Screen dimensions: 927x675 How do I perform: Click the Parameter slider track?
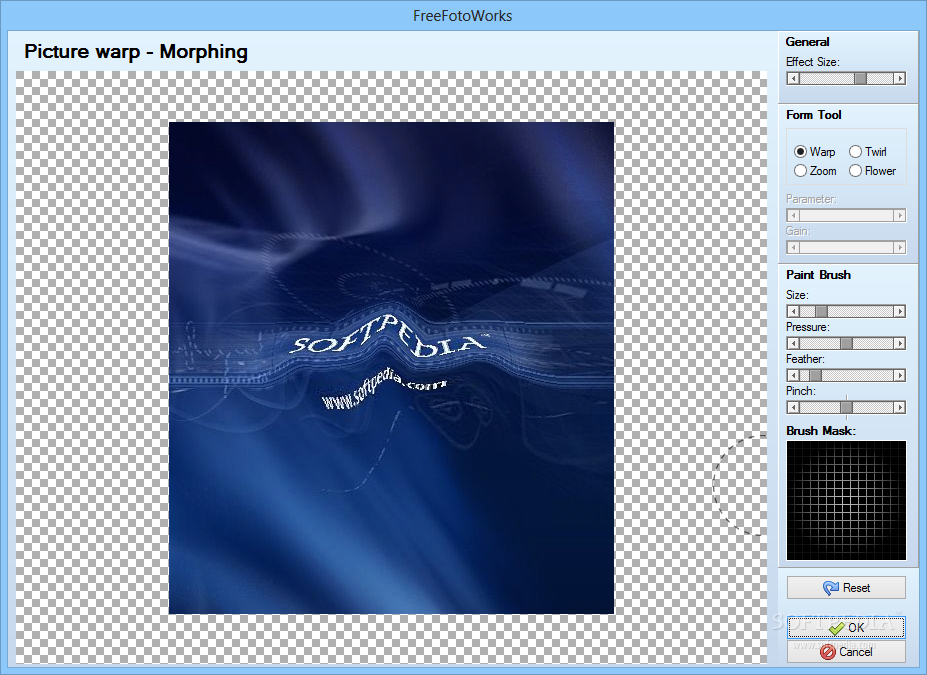(x=846, y=216)
